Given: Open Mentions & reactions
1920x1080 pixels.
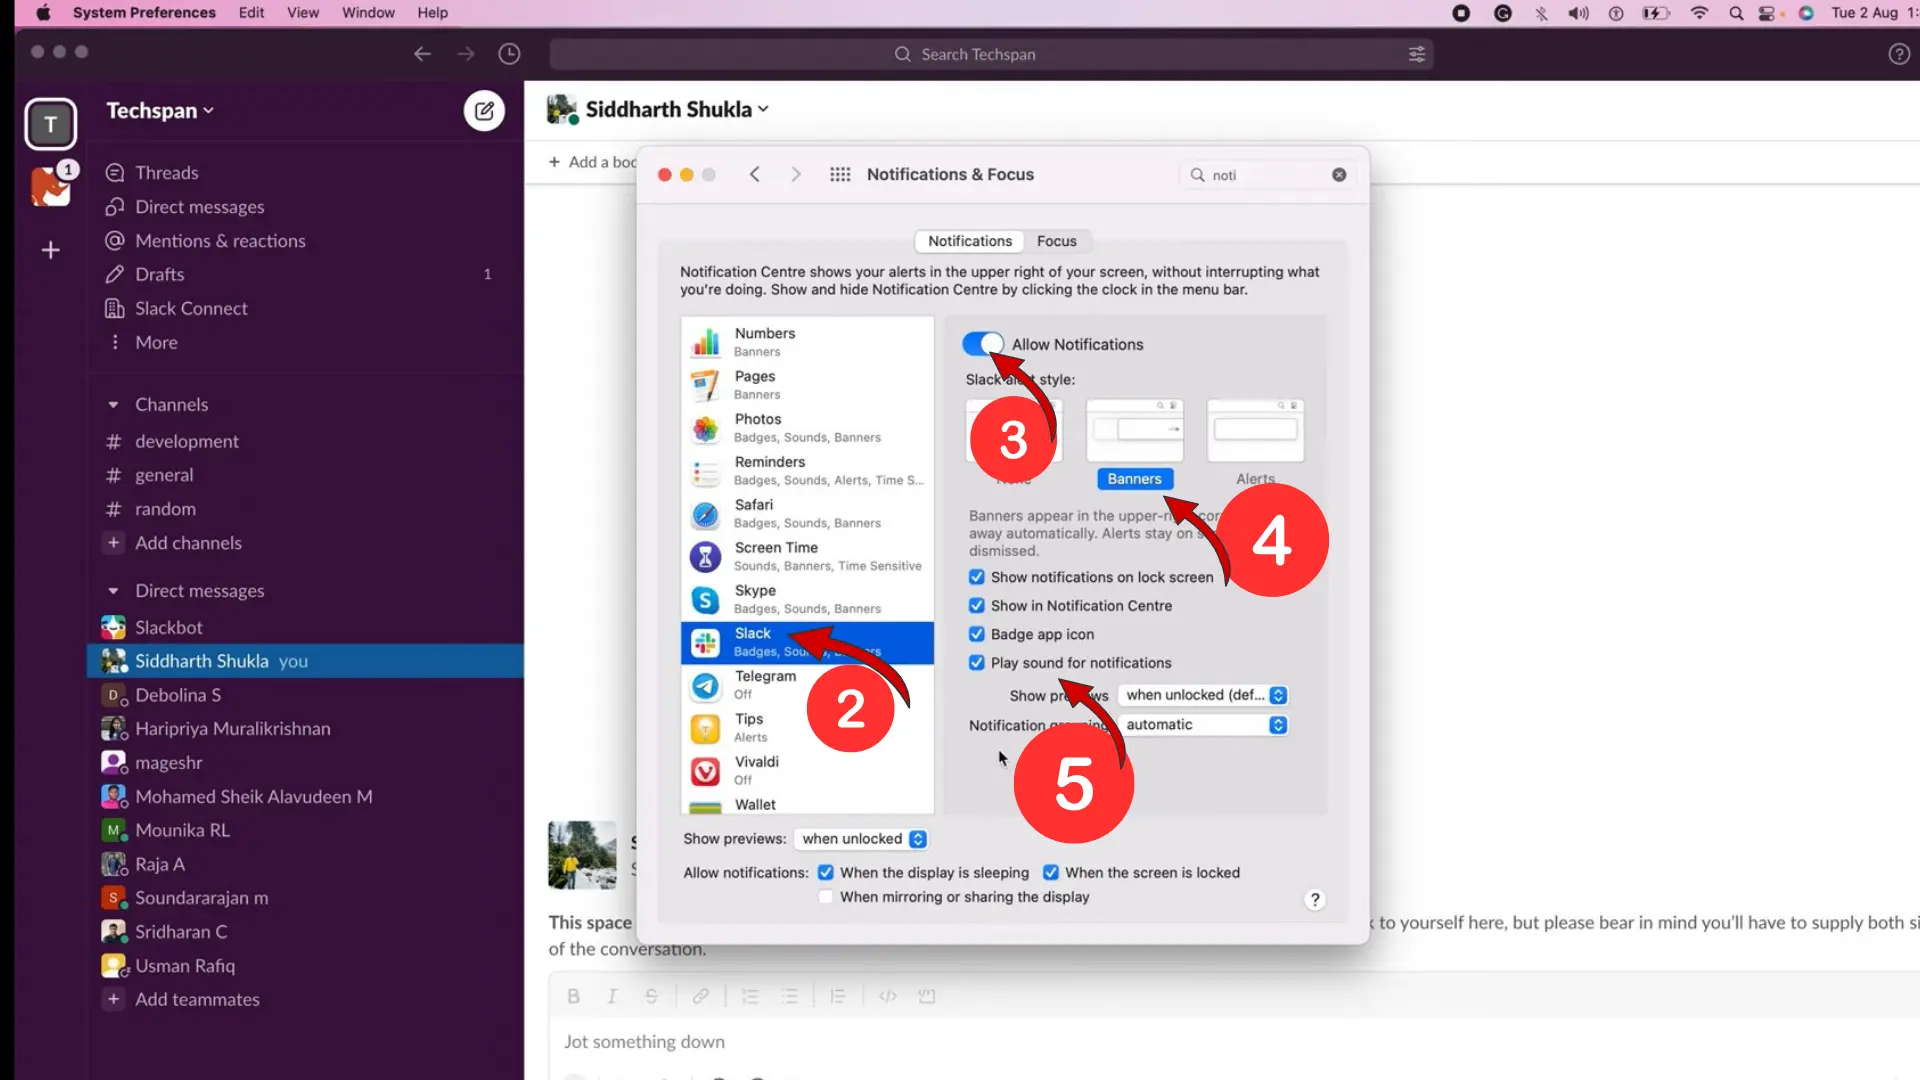Looking at the screenshot, I should click(220, 241).
